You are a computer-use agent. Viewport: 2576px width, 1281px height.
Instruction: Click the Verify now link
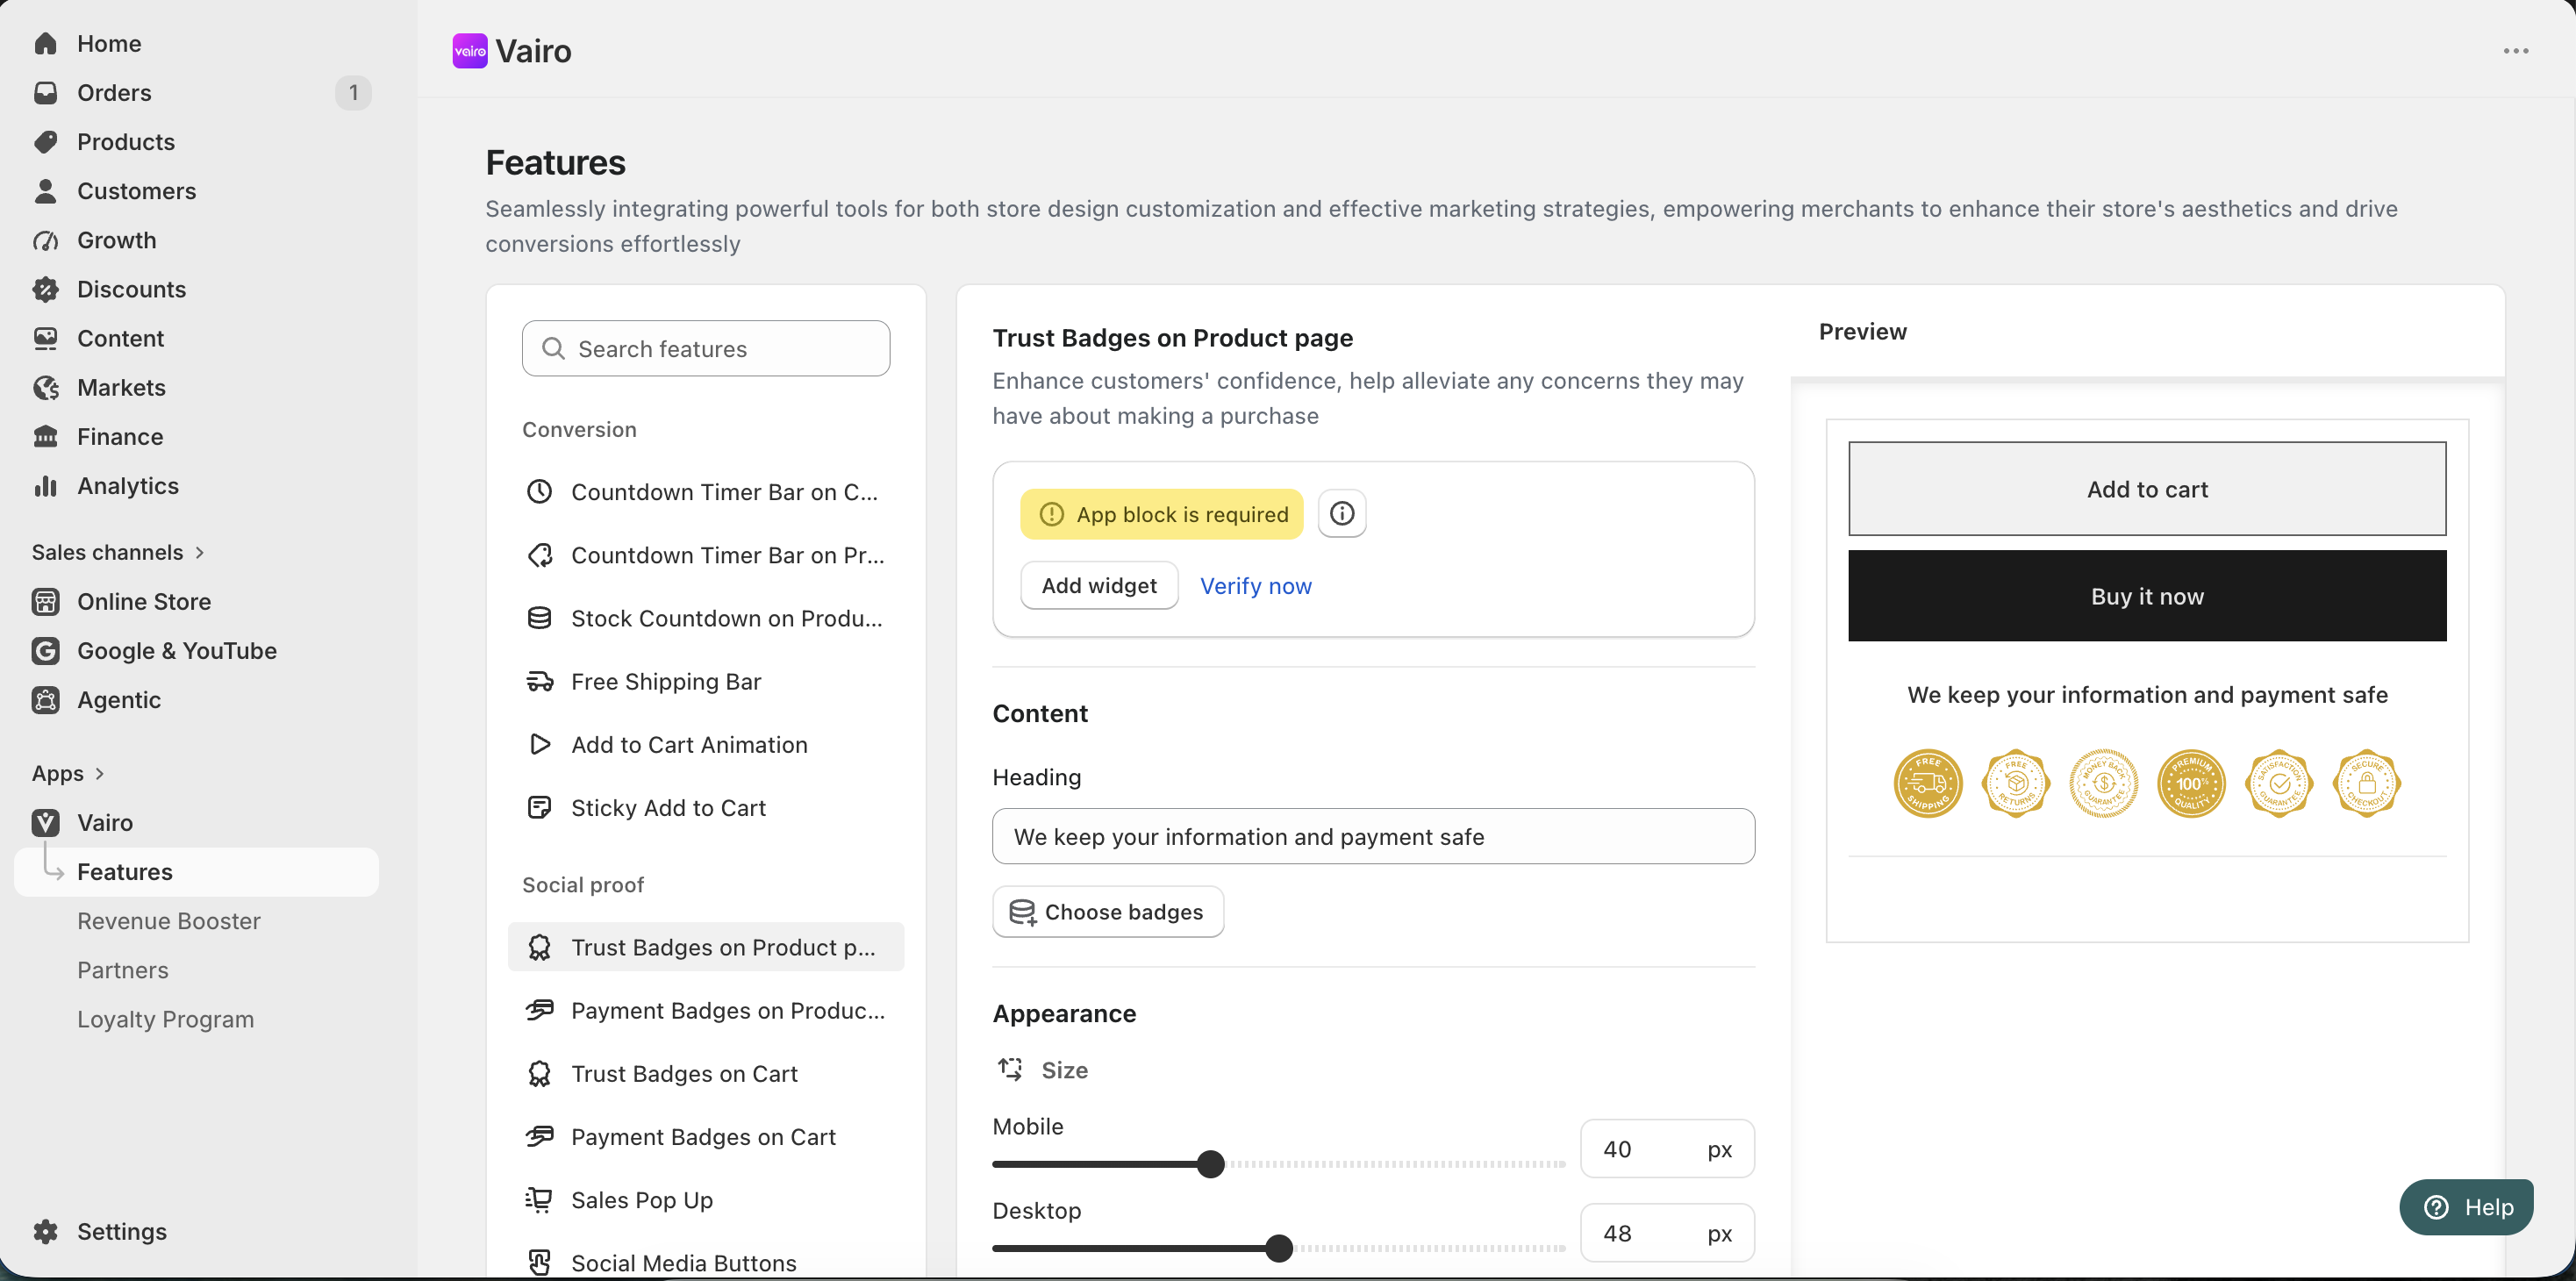coord(1256,586)
